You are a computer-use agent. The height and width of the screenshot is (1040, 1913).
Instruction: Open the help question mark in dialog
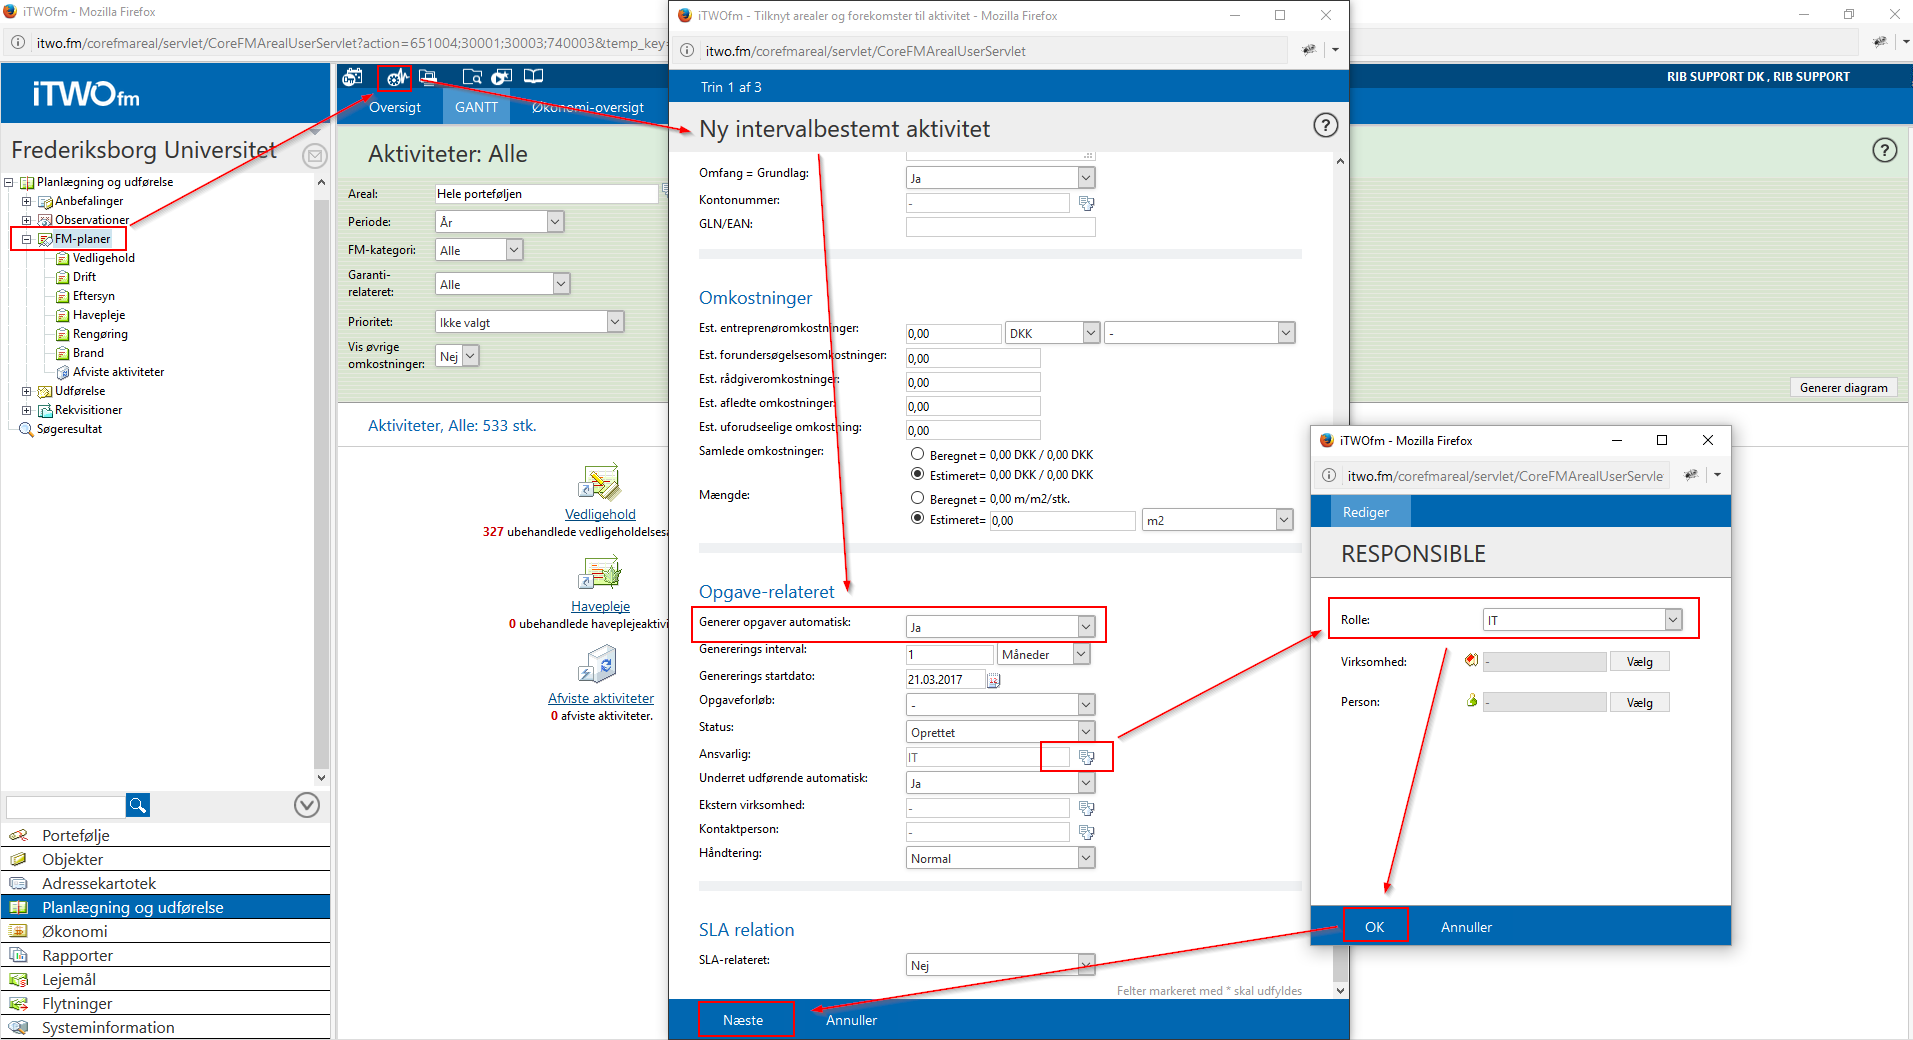1325,126
